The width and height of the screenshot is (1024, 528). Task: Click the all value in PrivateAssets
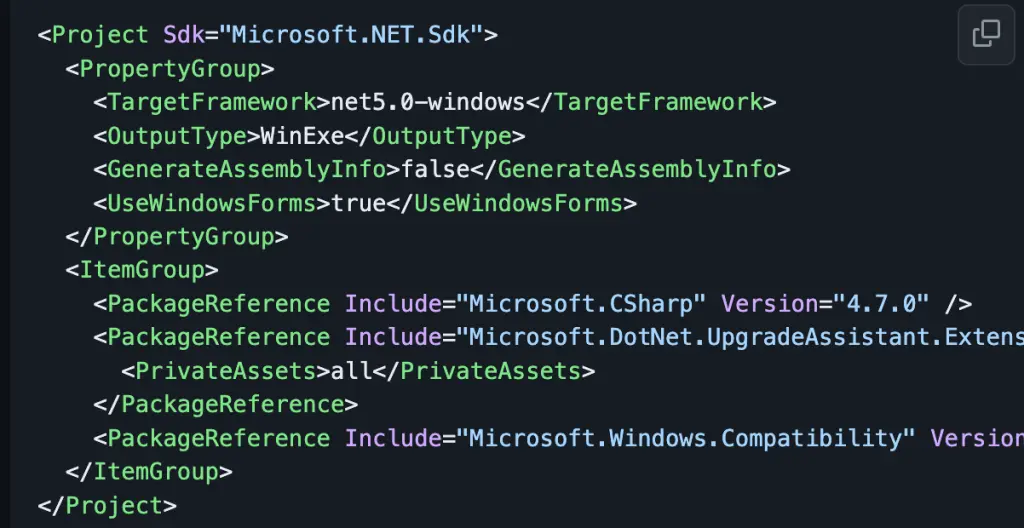[351, 371]
